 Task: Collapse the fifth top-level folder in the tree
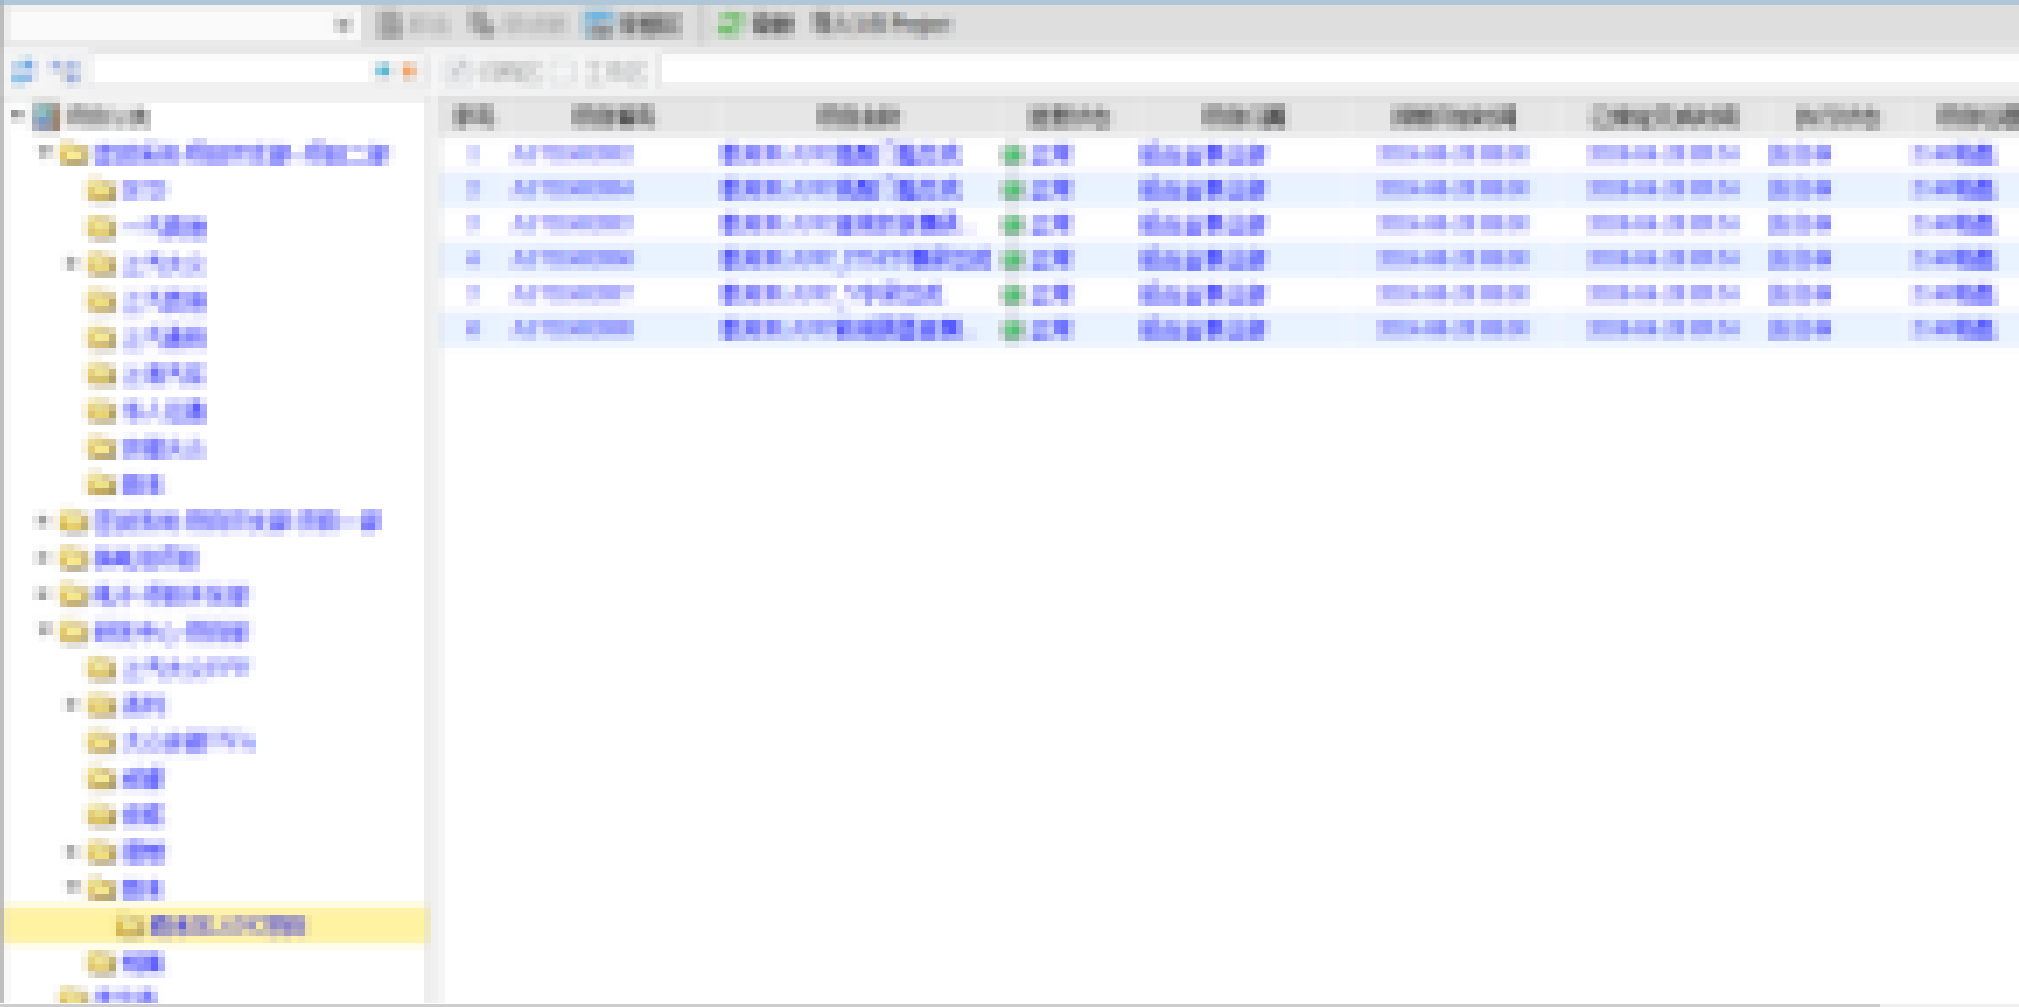pyautogui.click(x=44, y=631)
